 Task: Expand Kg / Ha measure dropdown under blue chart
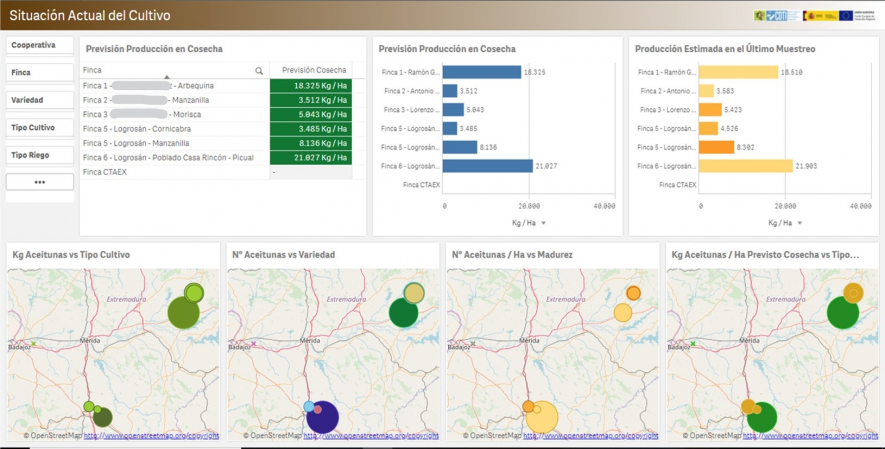[x=544, y=223]
